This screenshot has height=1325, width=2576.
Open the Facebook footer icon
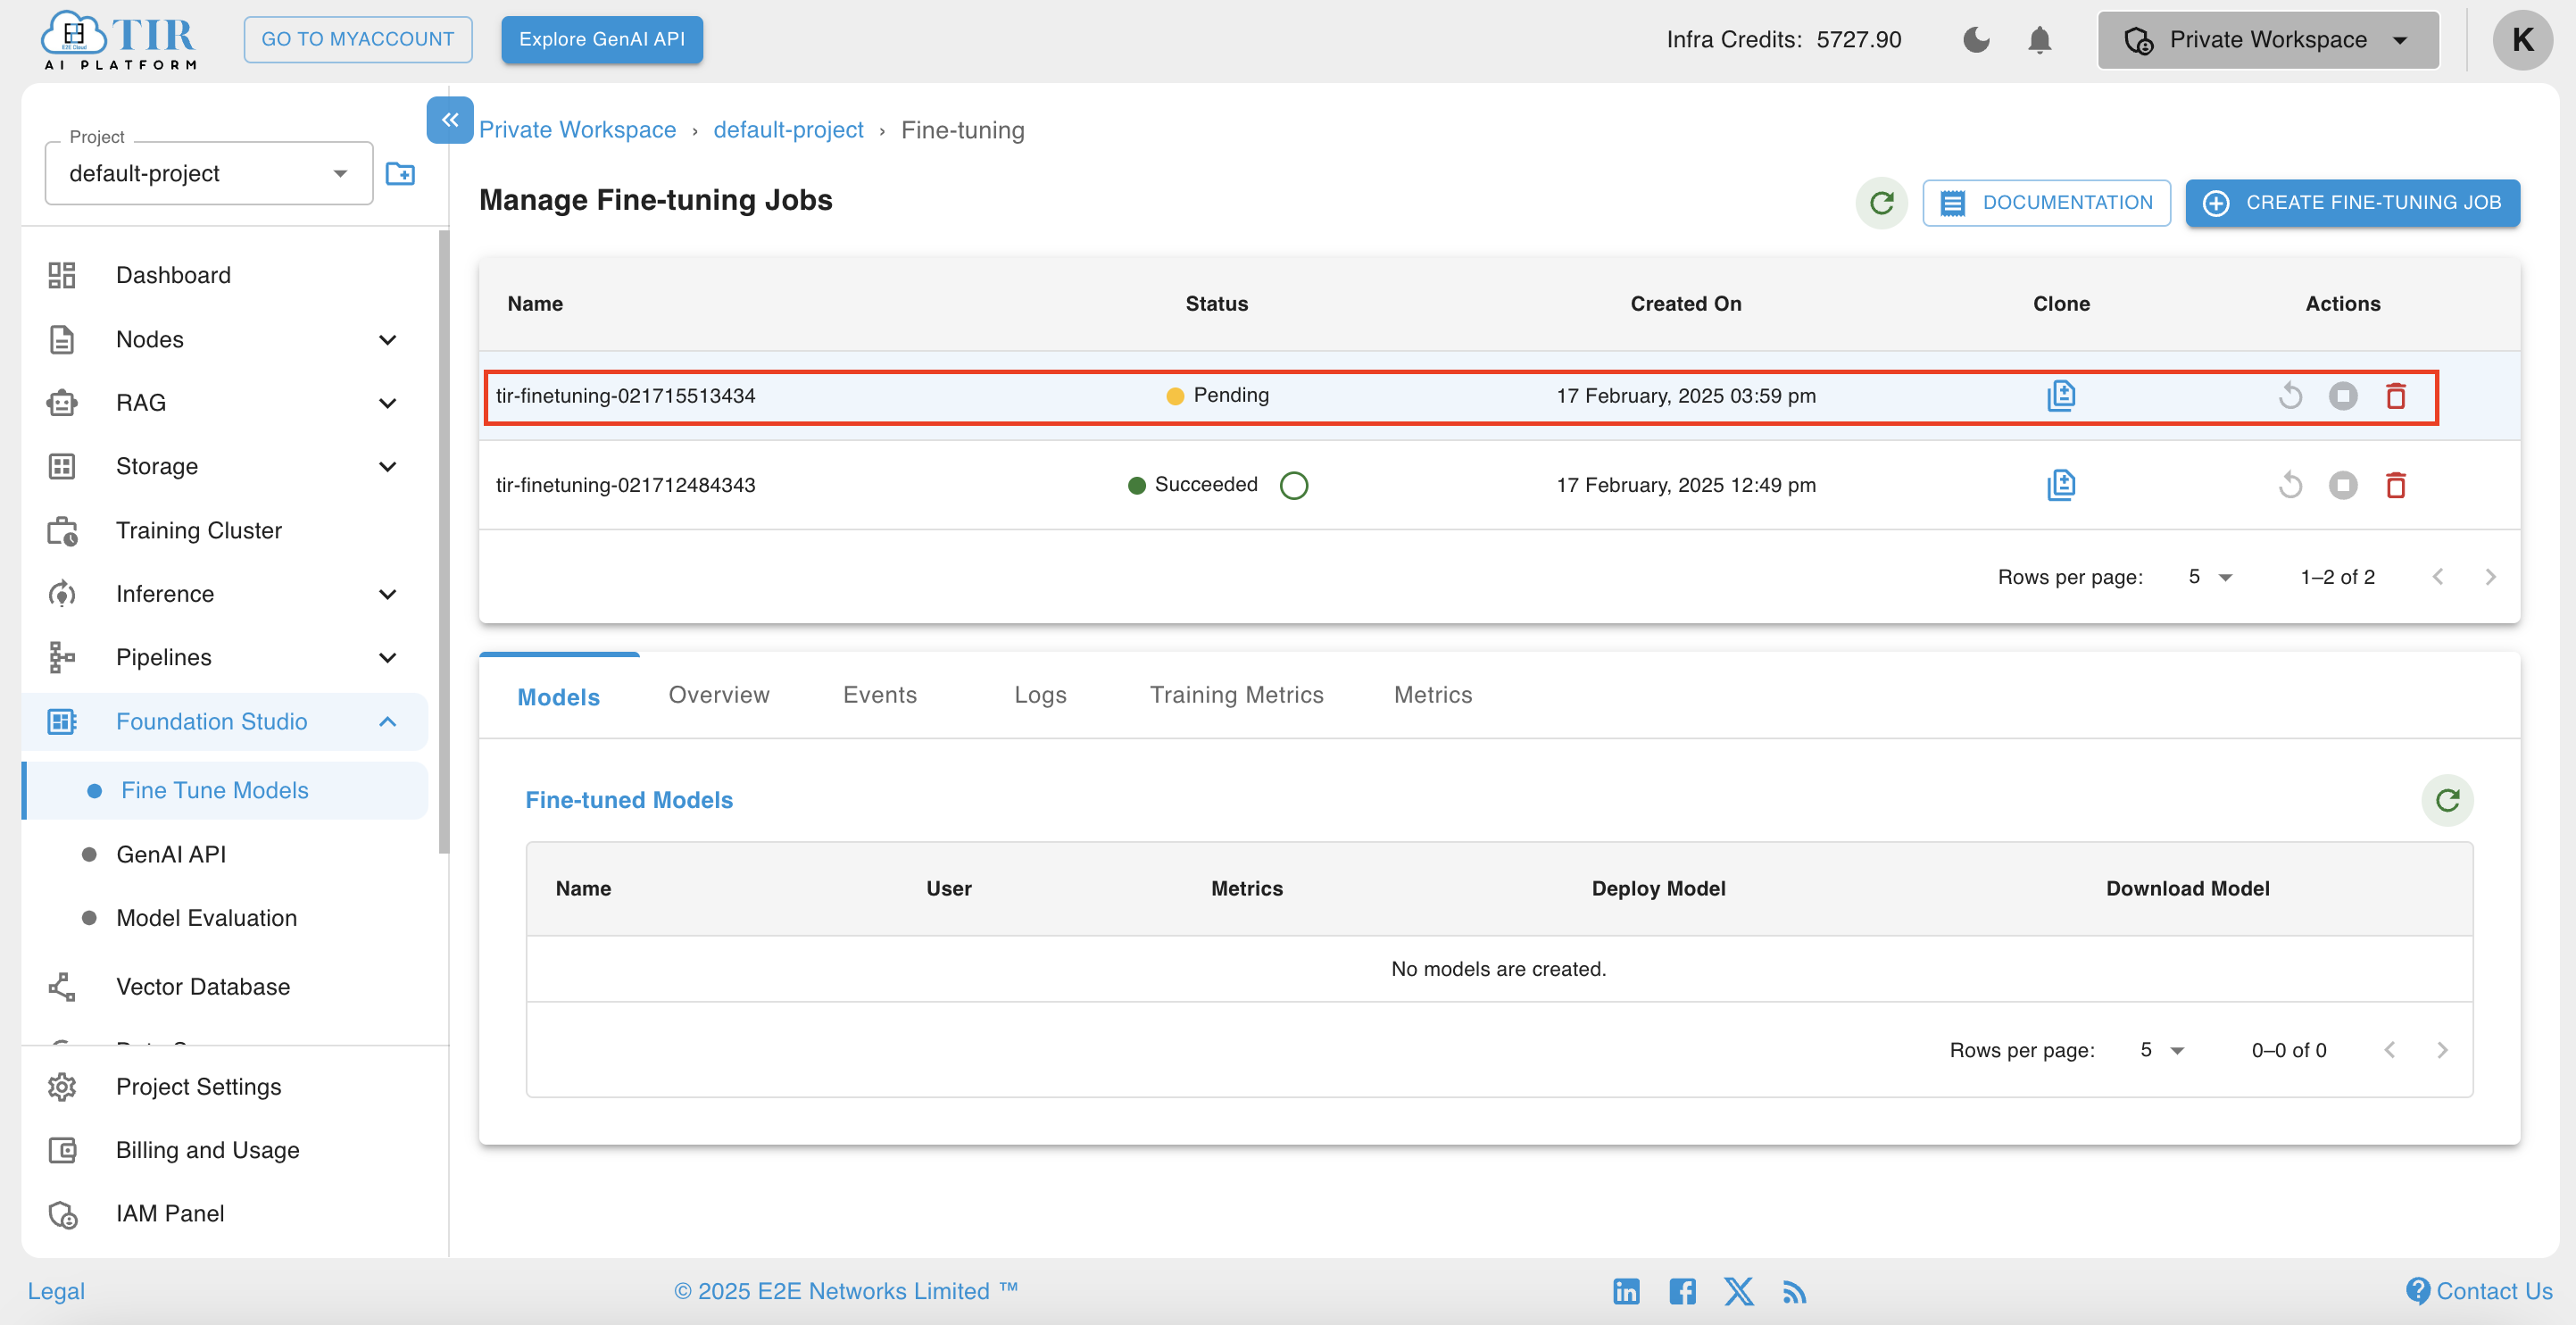click(x=1682, y=1291)
